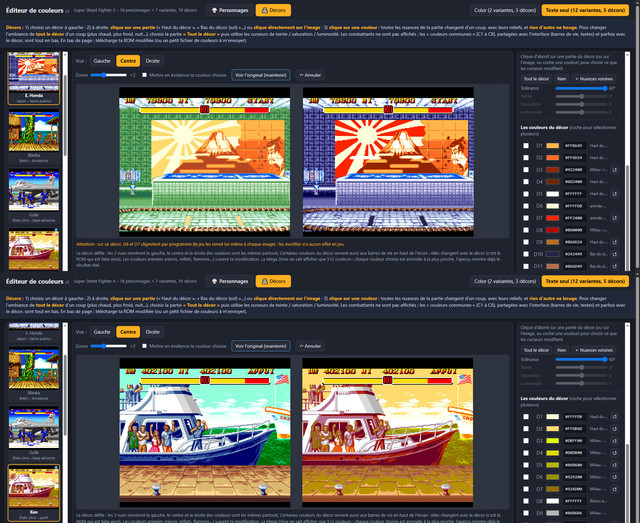Open the 'Color (2 variantes, 3 décors)' selector in the top header
Image resolution: width=640 pixels, height=523 pixels.
pos(505,10)
